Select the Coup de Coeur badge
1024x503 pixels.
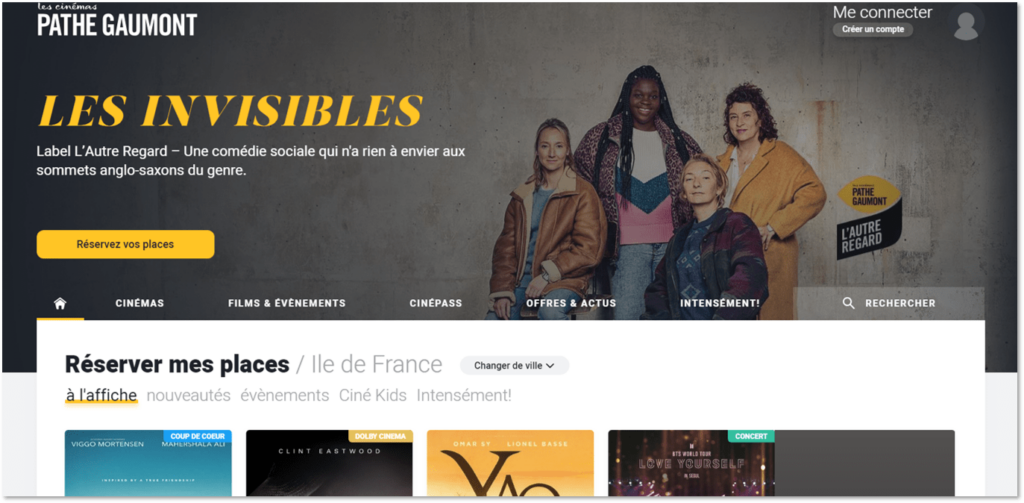coord(198,436)
